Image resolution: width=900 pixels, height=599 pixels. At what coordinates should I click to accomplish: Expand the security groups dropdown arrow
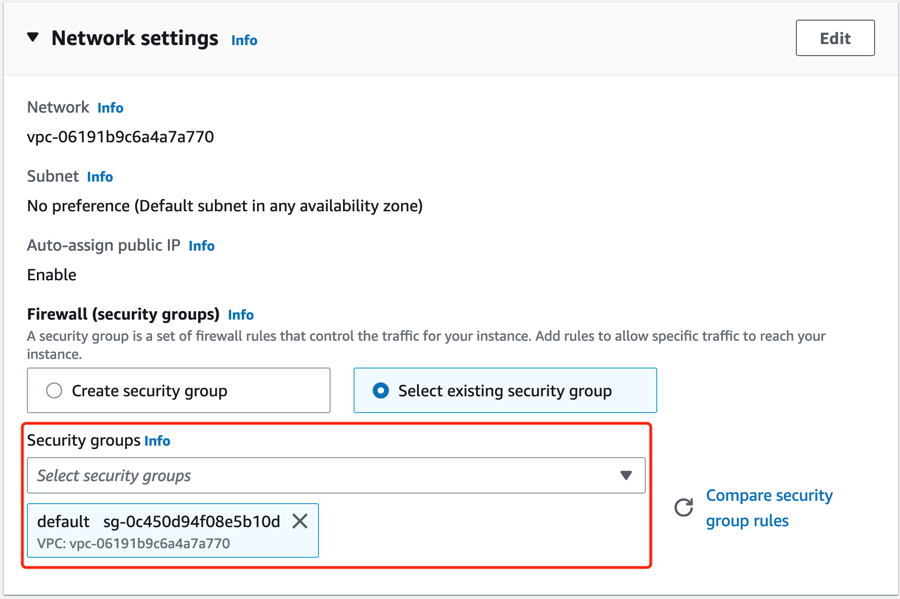(626, 476)
